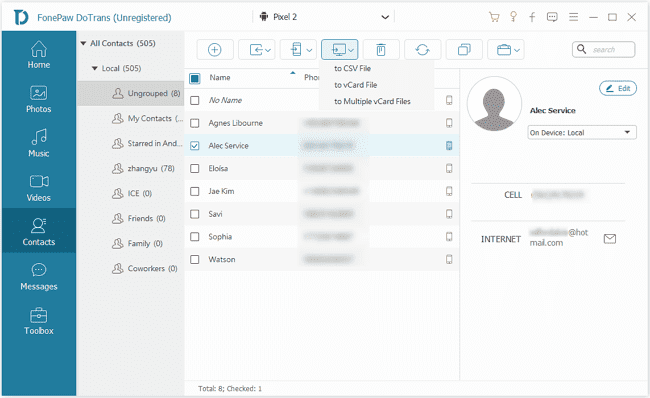
Task: Click the search input field
Action: coord(604,50)
